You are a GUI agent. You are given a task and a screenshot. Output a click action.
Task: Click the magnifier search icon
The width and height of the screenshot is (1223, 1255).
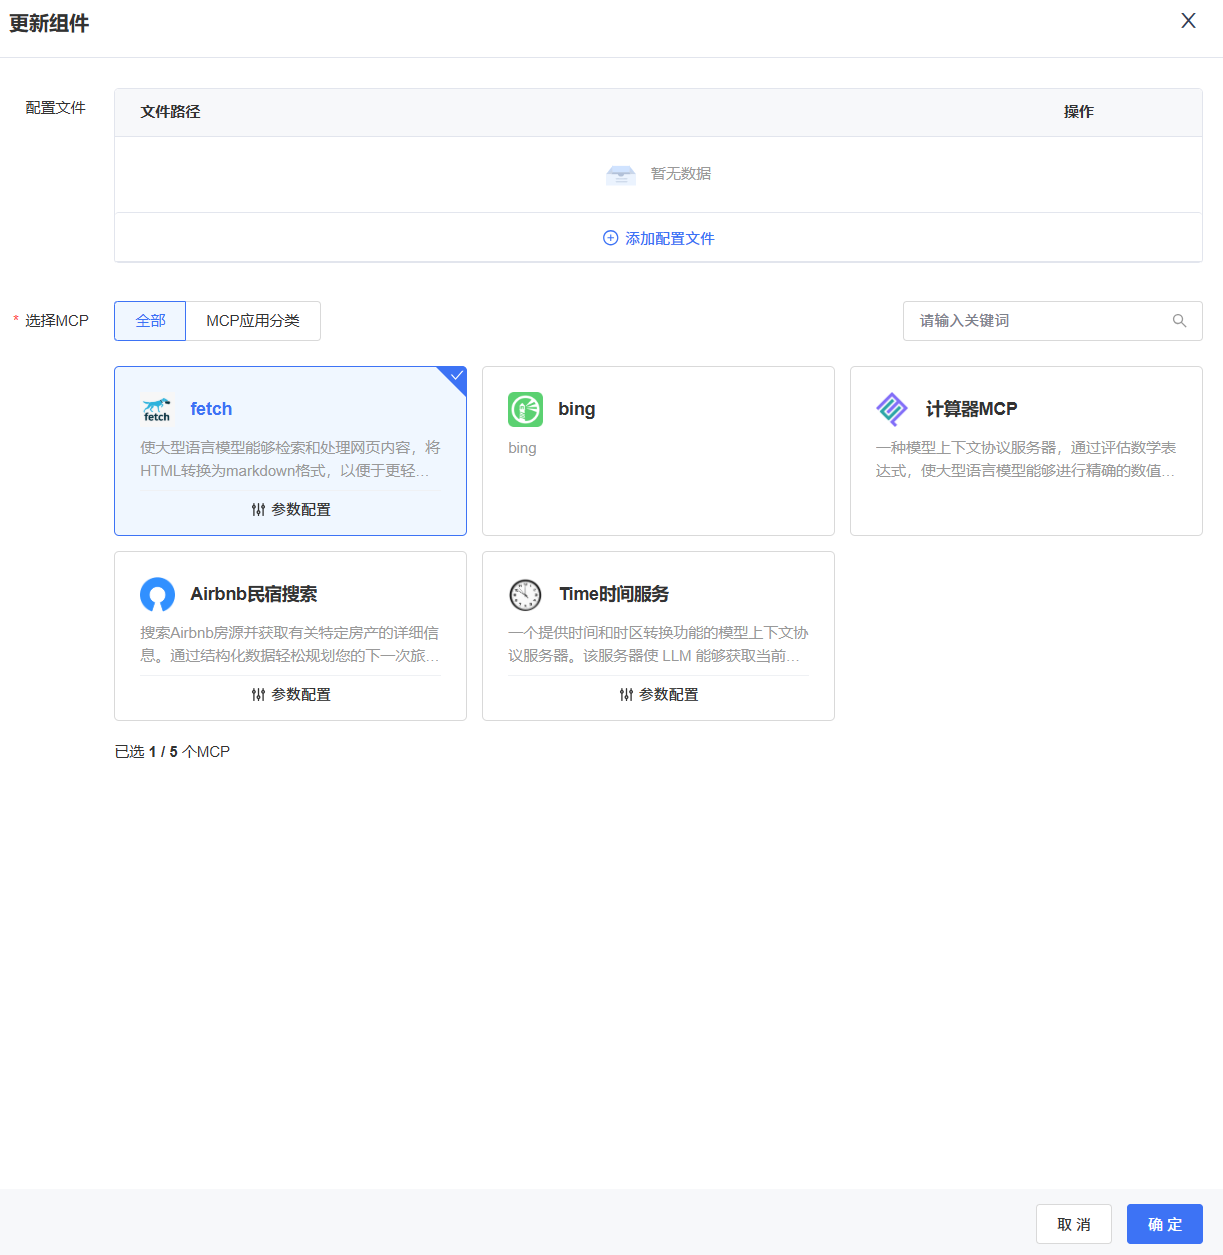1179,321
